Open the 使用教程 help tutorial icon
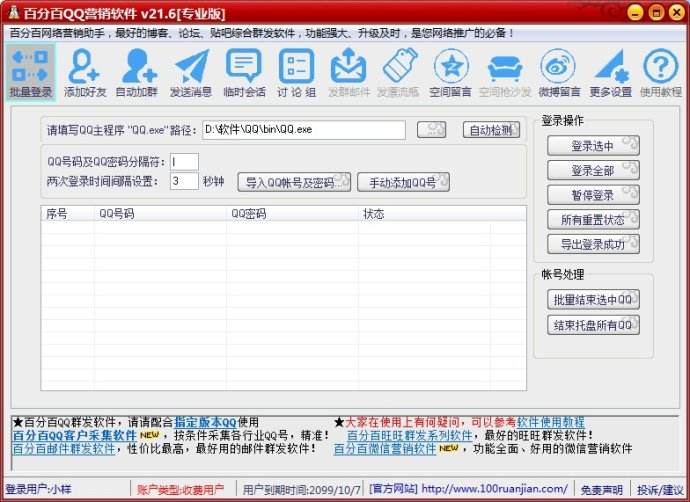 click(x=661, y=73)
